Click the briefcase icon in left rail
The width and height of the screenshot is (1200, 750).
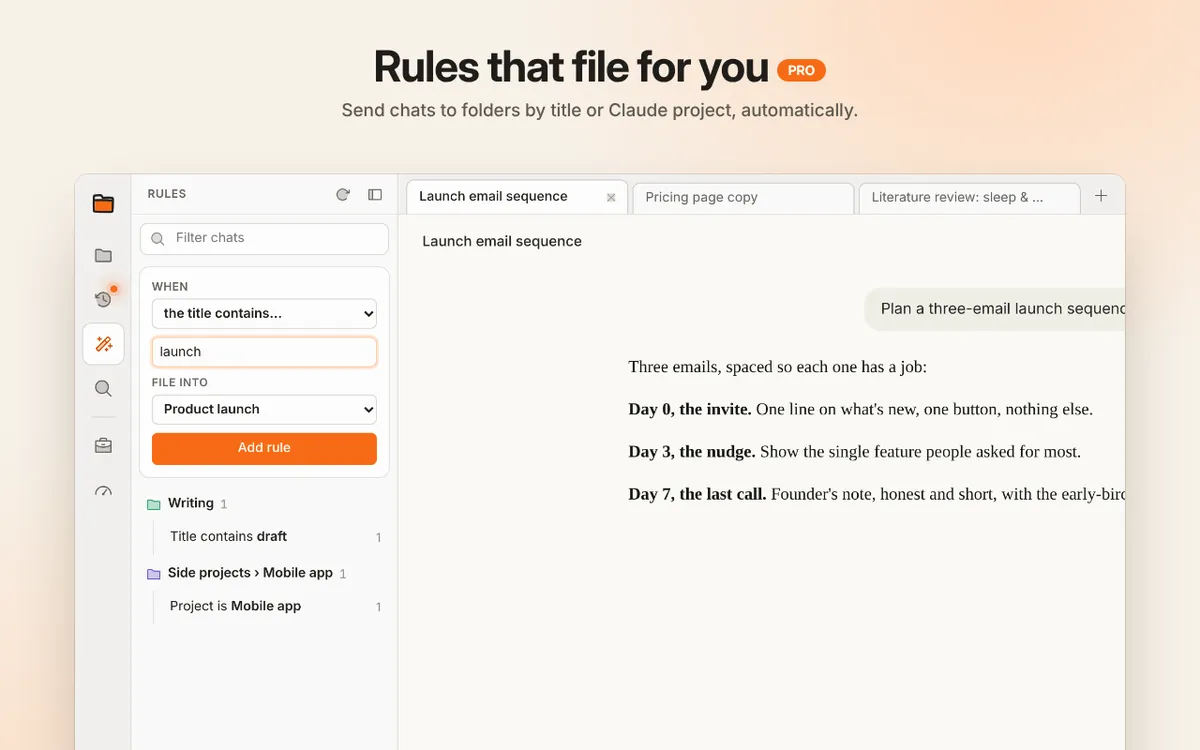[103, 446]
